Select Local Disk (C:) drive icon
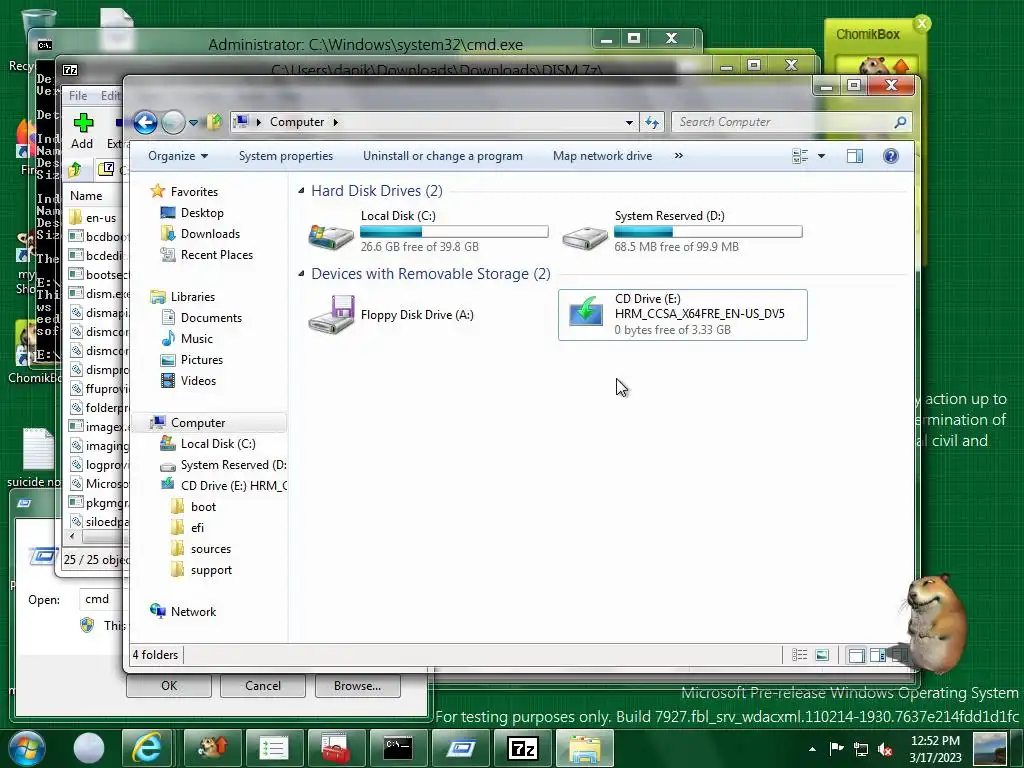 coord(332,235)
